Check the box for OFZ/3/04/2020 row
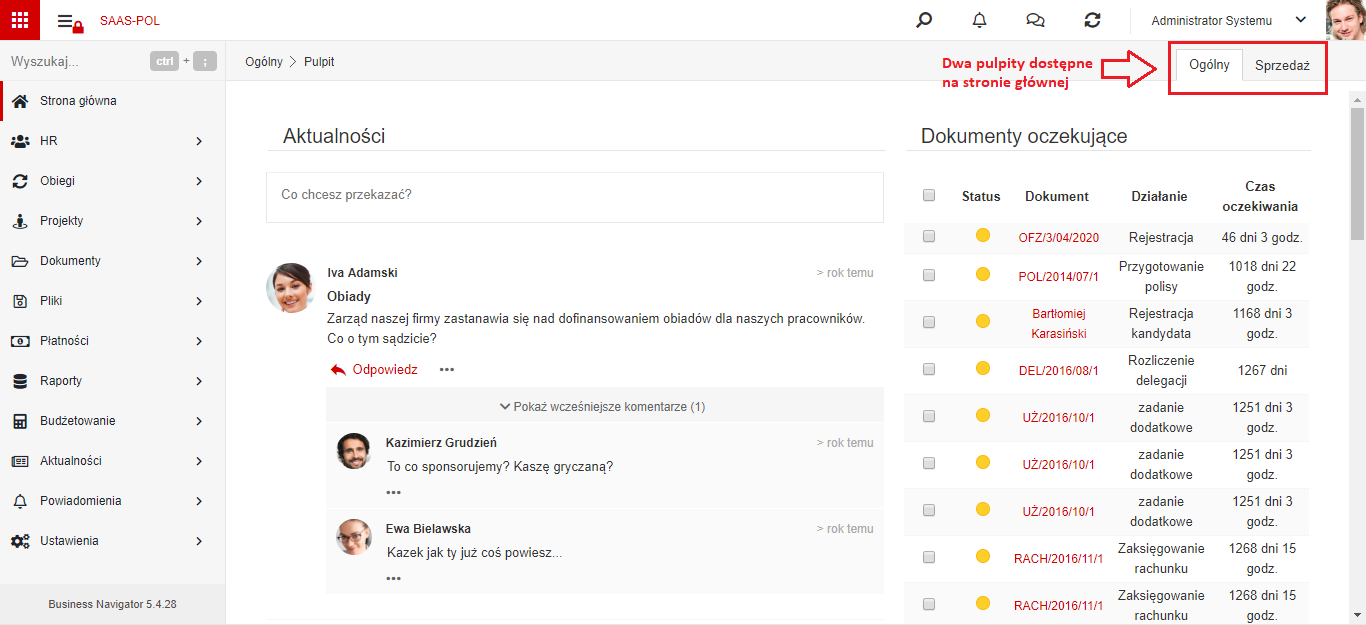The height and width of the screenshot is (625, 1366). click(x=929, y=237)
